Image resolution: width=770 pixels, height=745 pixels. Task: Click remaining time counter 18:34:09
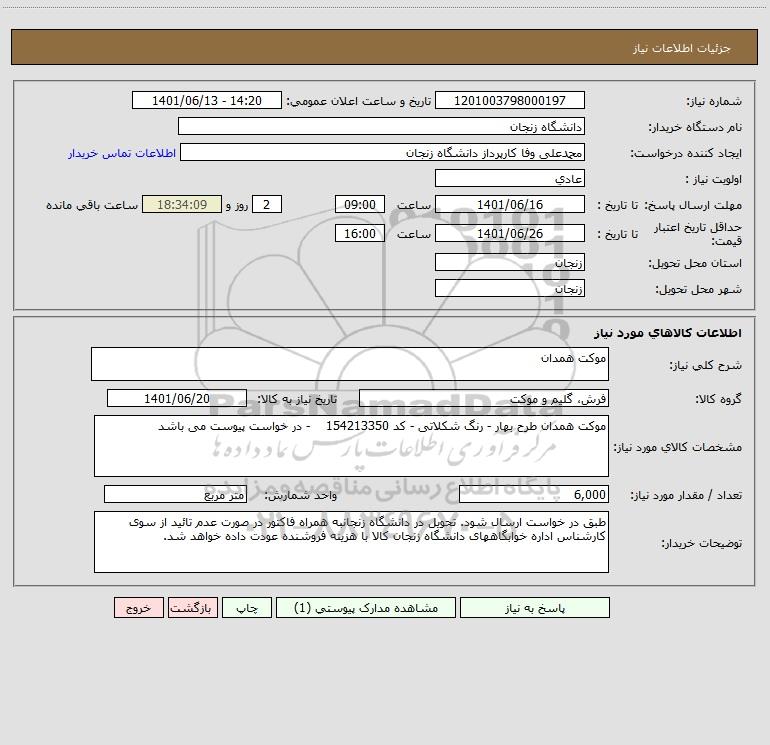click(182, 204)
